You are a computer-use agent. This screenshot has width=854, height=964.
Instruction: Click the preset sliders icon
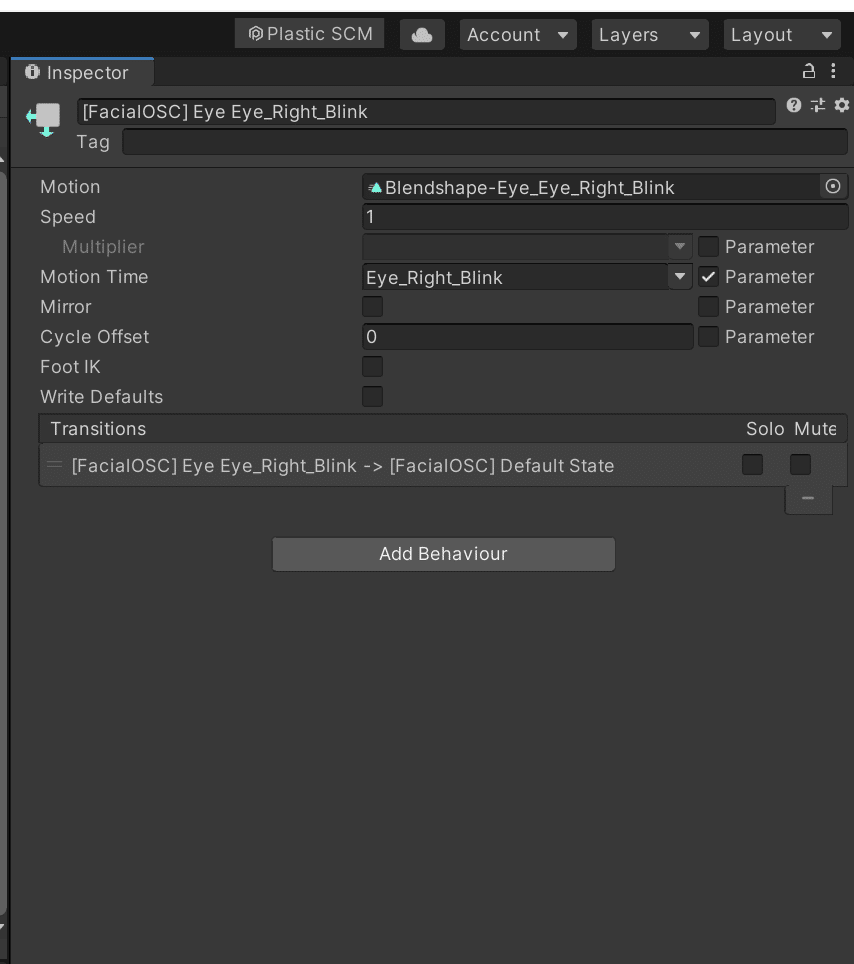click(818, 105)
